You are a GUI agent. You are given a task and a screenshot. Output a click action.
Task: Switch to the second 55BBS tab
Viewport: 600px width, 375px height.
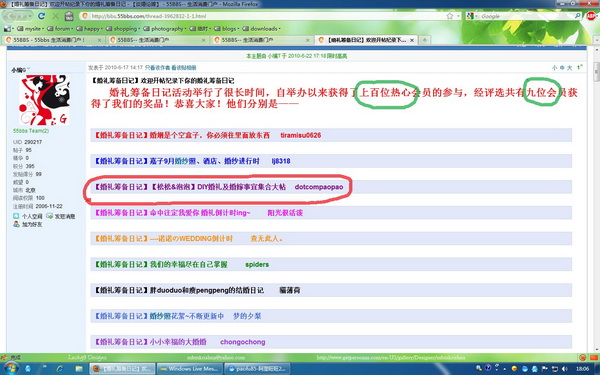158,40
